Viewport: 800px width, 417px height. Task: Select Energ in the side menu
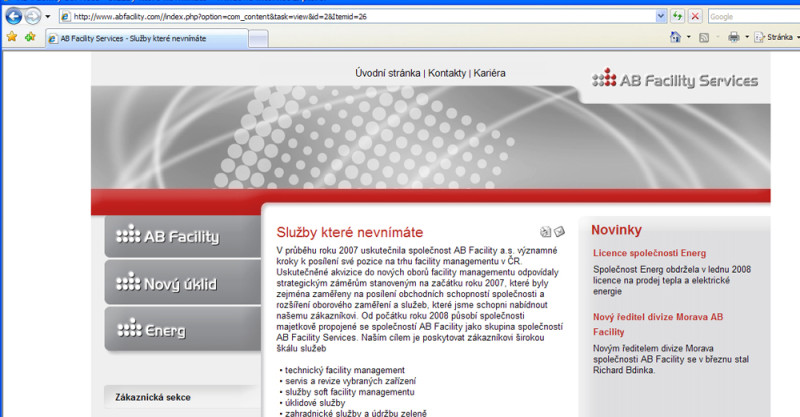point(182,330)
